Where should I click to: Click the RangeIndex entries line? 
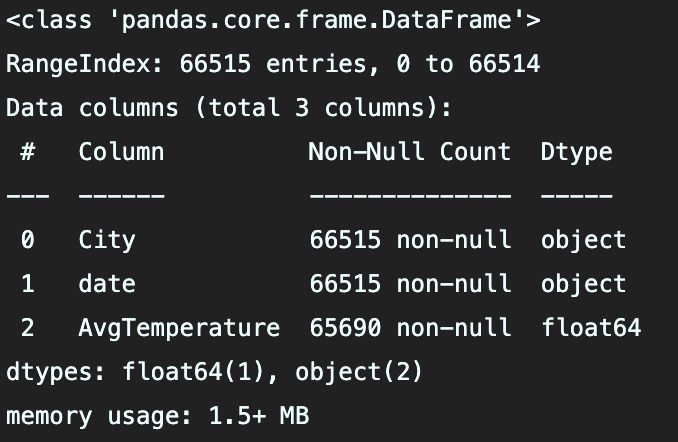[x=273, y=64]
